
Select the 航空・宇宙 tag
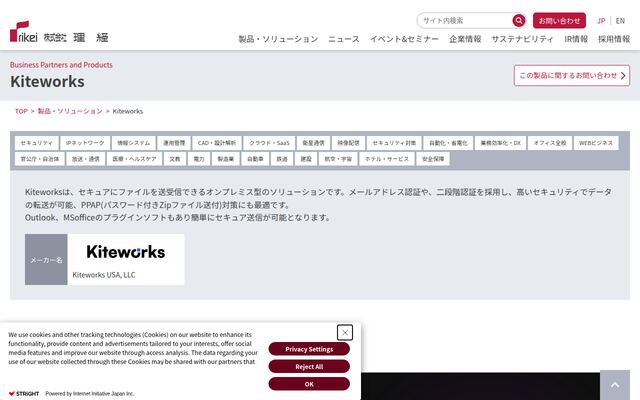click(x=338, y=159)
